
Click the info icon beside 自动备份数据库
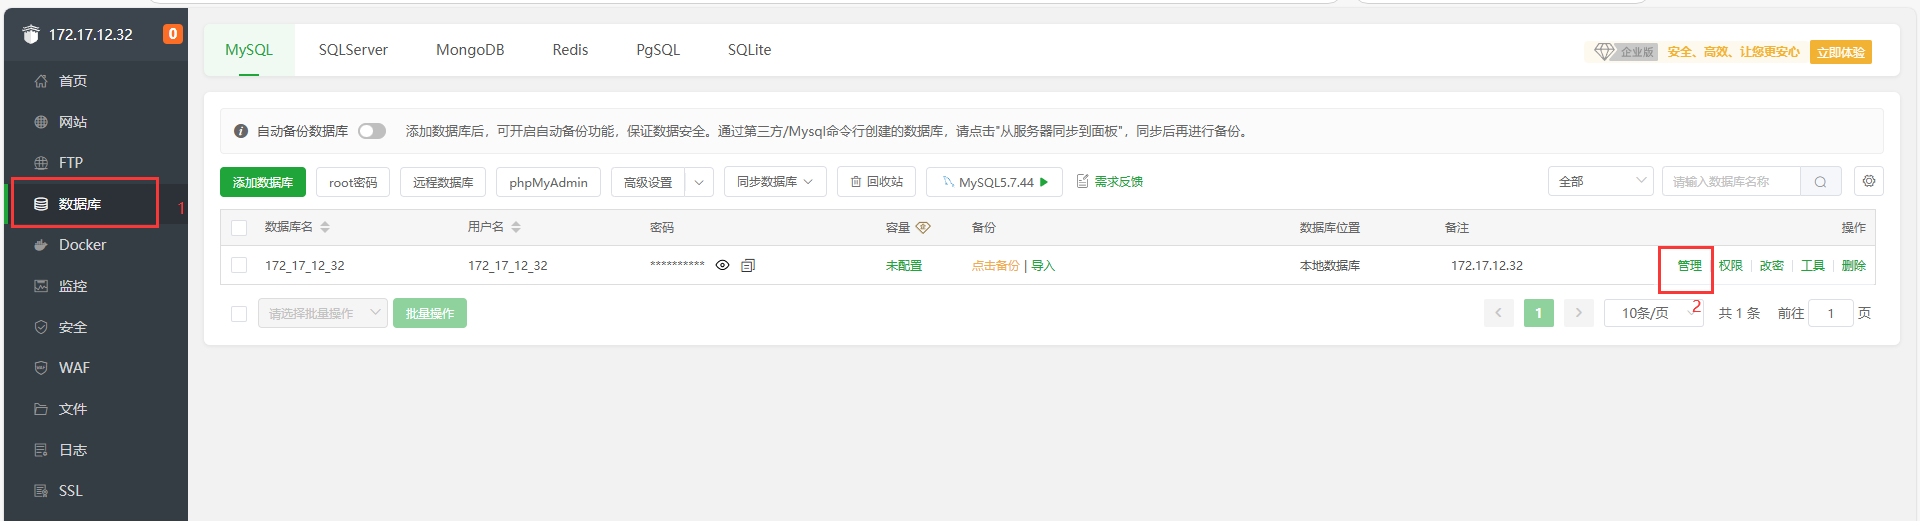tap(241, 131)
